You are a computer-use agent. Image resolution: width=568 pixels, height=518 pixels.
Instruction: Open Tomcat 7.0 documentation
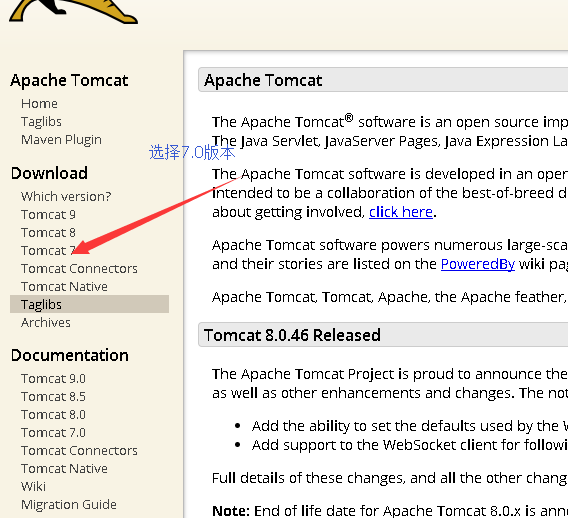tap(53, 433)
